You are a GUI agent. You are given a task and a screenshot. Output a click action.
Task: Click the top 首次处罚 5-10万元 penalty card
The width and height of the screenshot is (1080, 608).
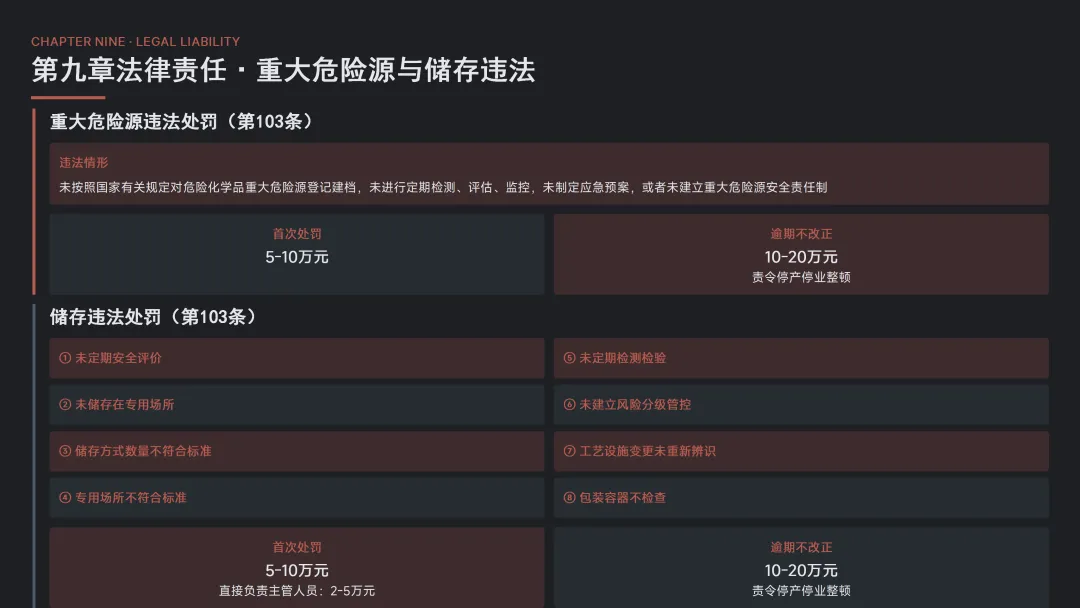click(x=296, y=254)
